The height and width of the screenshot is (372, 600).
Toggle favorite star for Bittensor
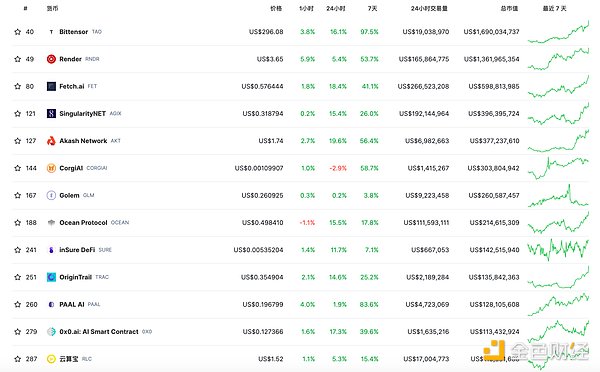(x=18, y=32)
